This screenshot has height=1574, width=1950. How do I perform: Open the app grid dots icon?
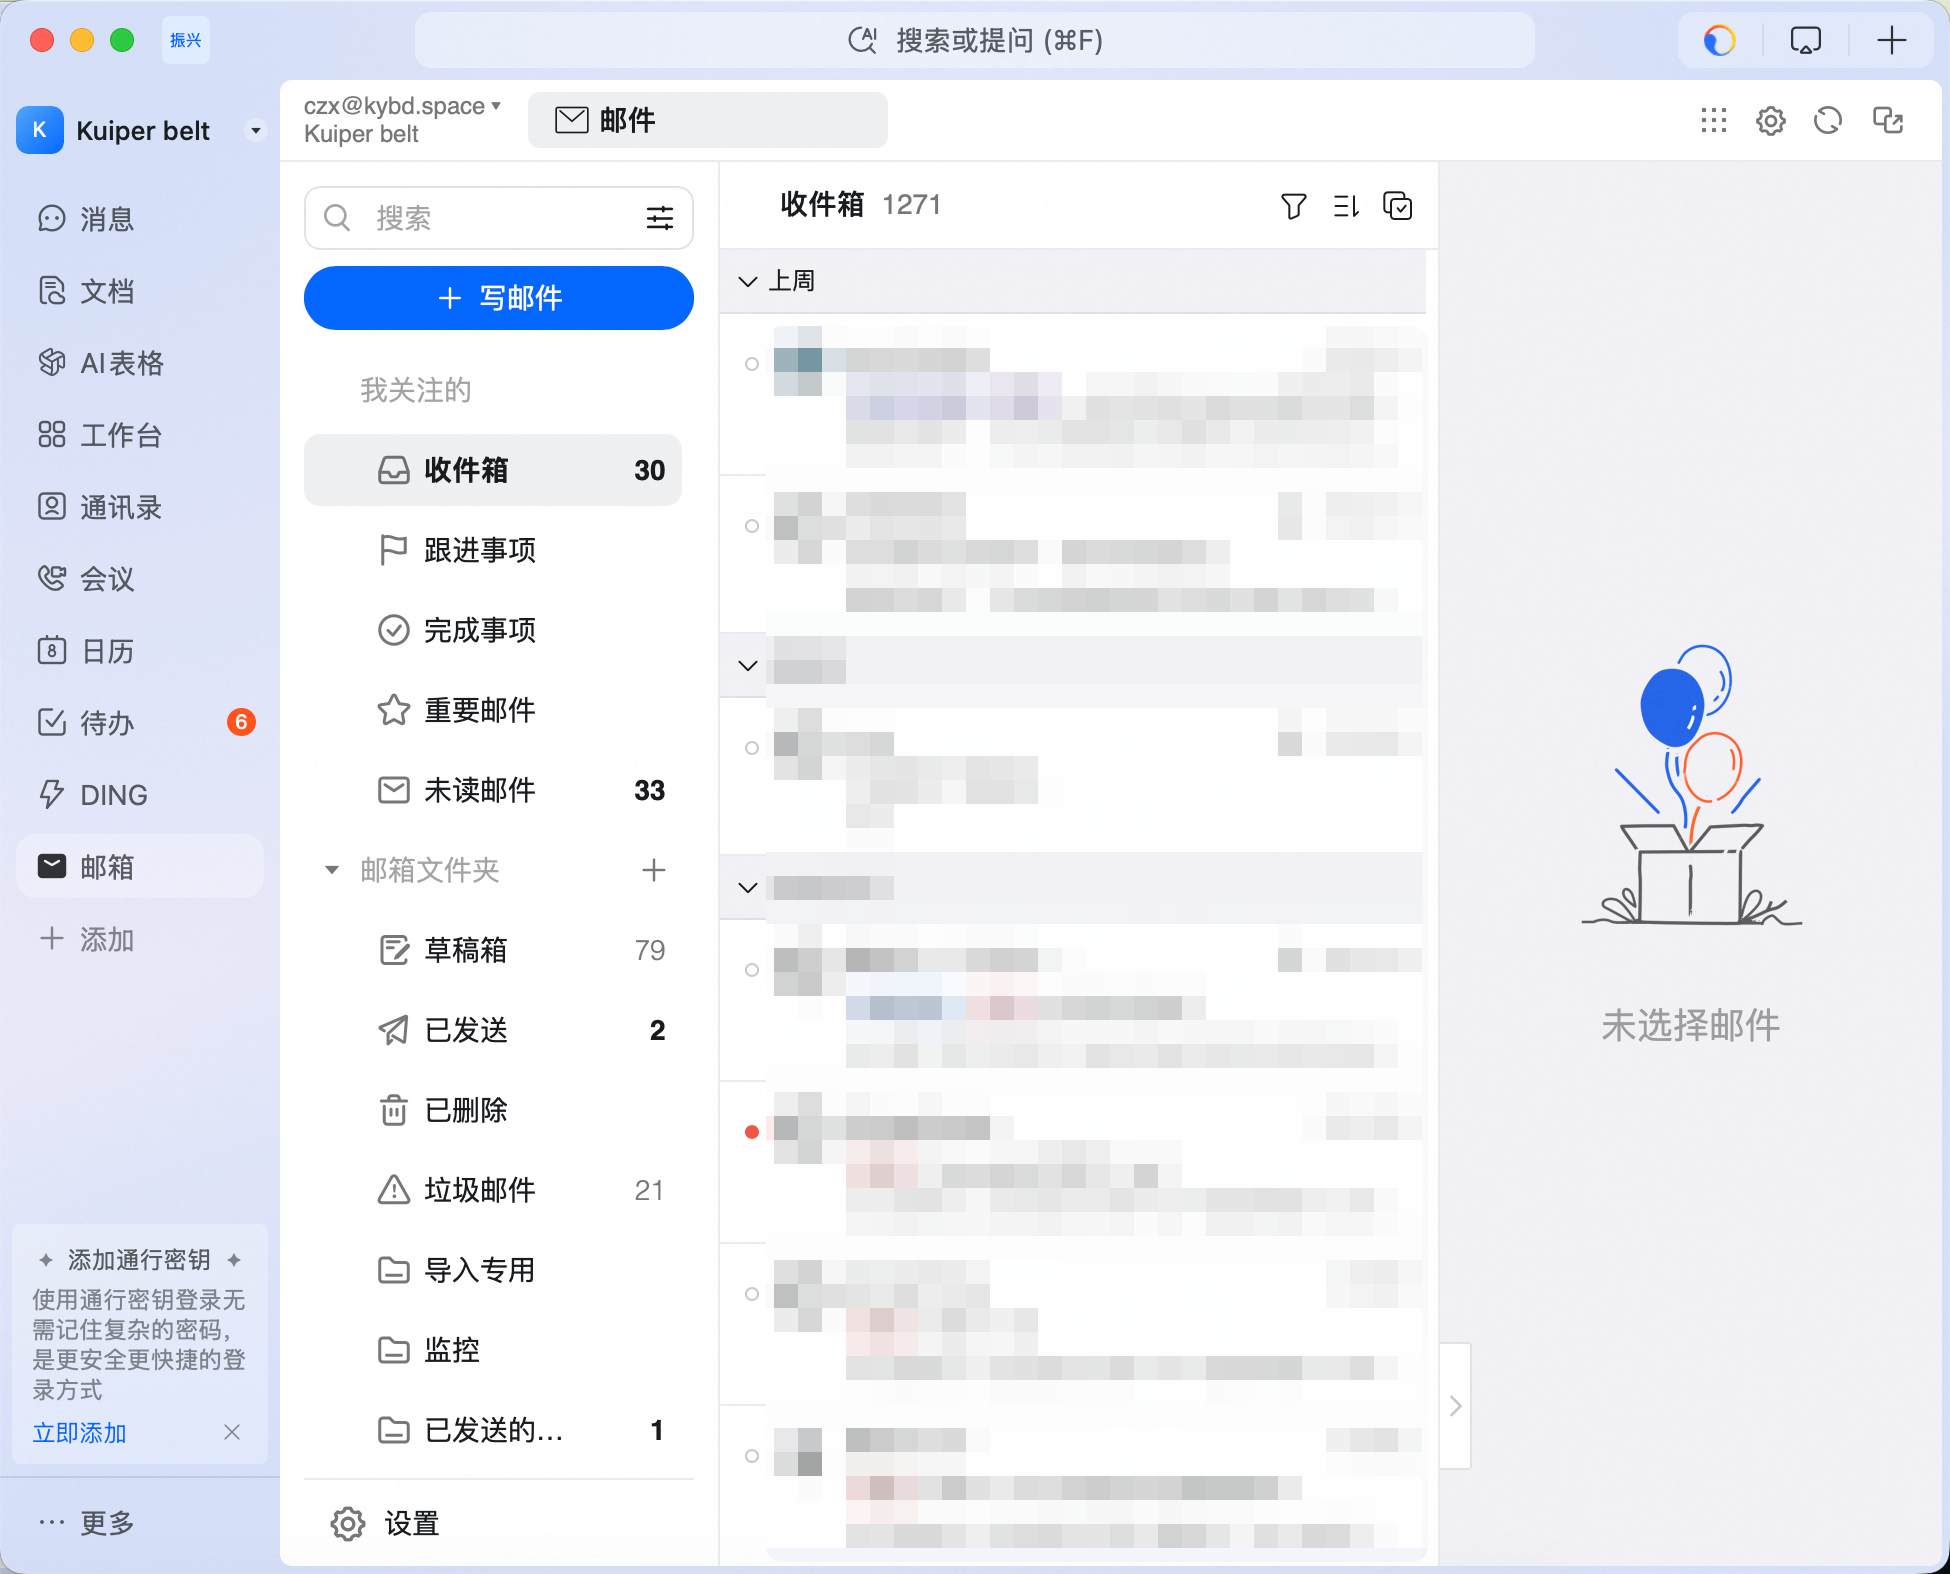pos(1714,121)
